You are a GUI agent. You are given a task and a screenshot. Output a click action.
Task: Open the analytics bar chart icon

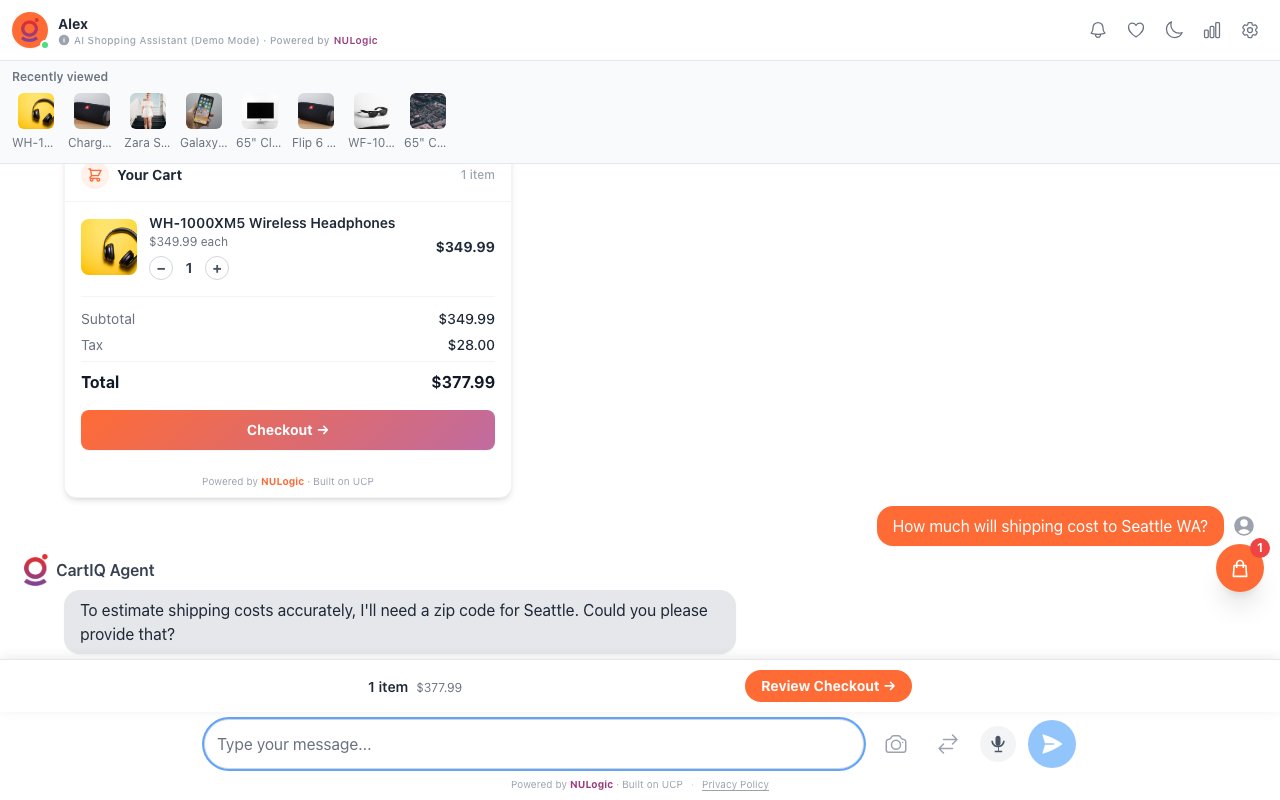coord(1212,30)
